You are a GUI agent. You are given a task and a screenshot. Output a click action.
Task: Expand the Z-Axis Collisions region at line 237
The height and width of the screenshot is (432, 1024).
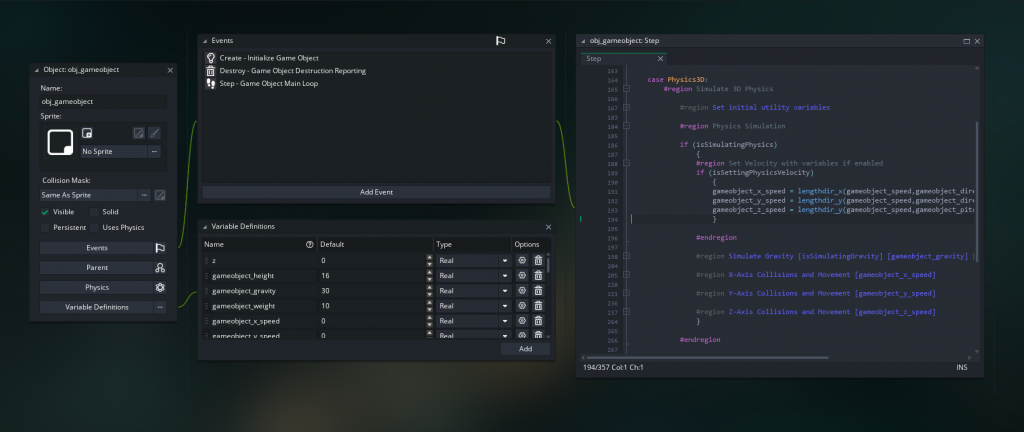point(626,312)
